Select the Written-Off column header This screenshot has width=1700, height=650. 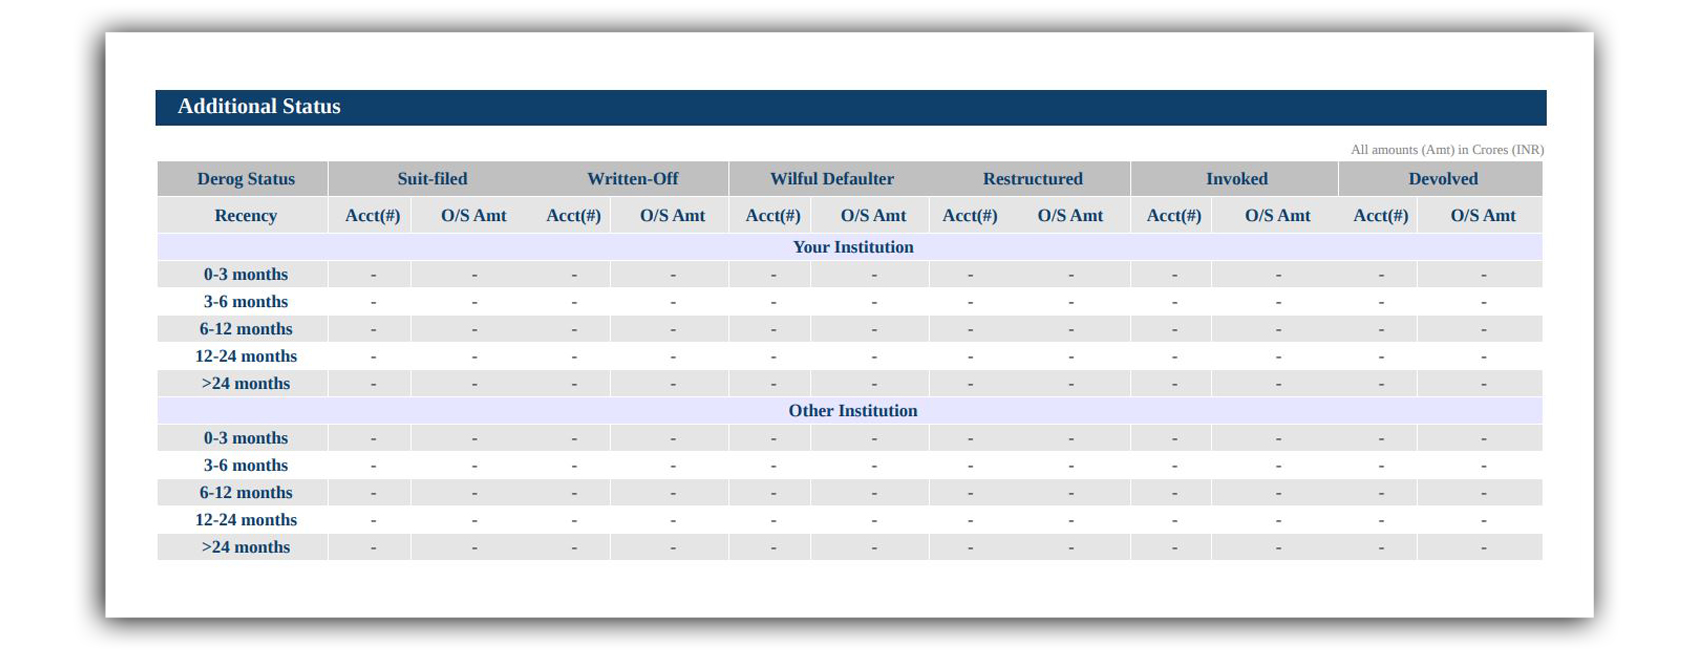(x=632, y=179)
